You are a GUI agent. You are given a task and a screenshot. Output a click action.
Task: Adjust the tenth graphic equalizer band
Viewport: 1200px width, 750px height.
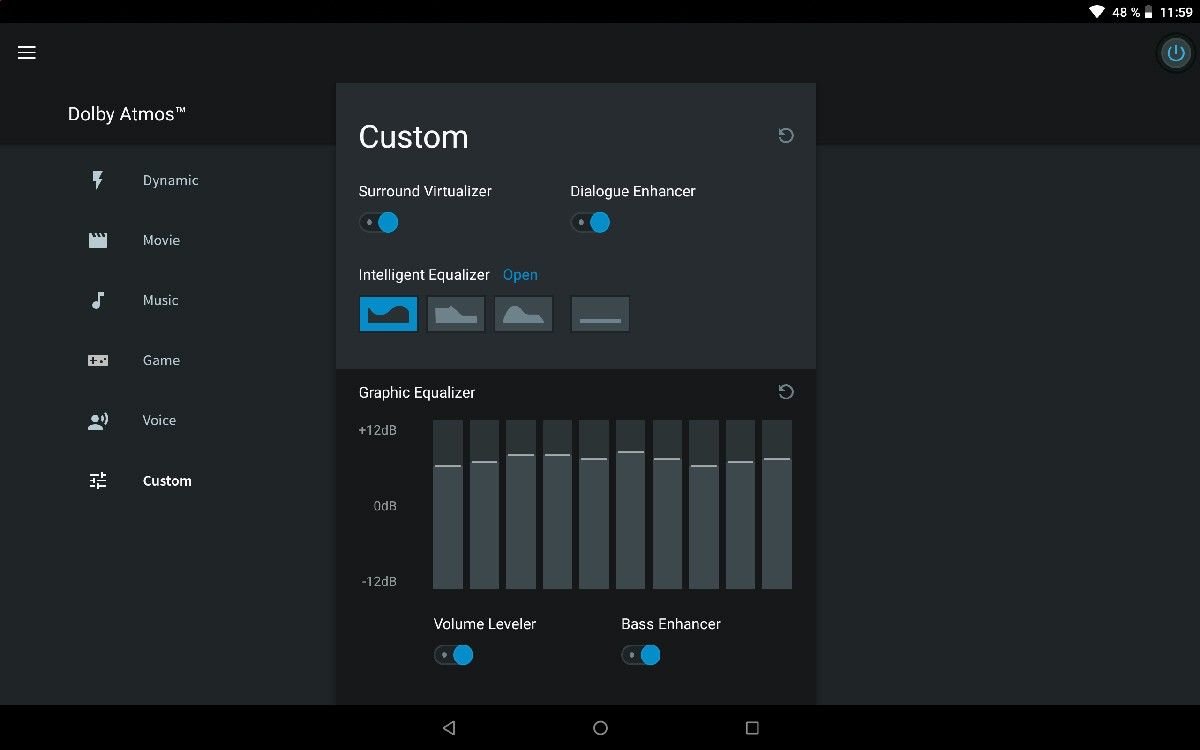pos(777,504)
